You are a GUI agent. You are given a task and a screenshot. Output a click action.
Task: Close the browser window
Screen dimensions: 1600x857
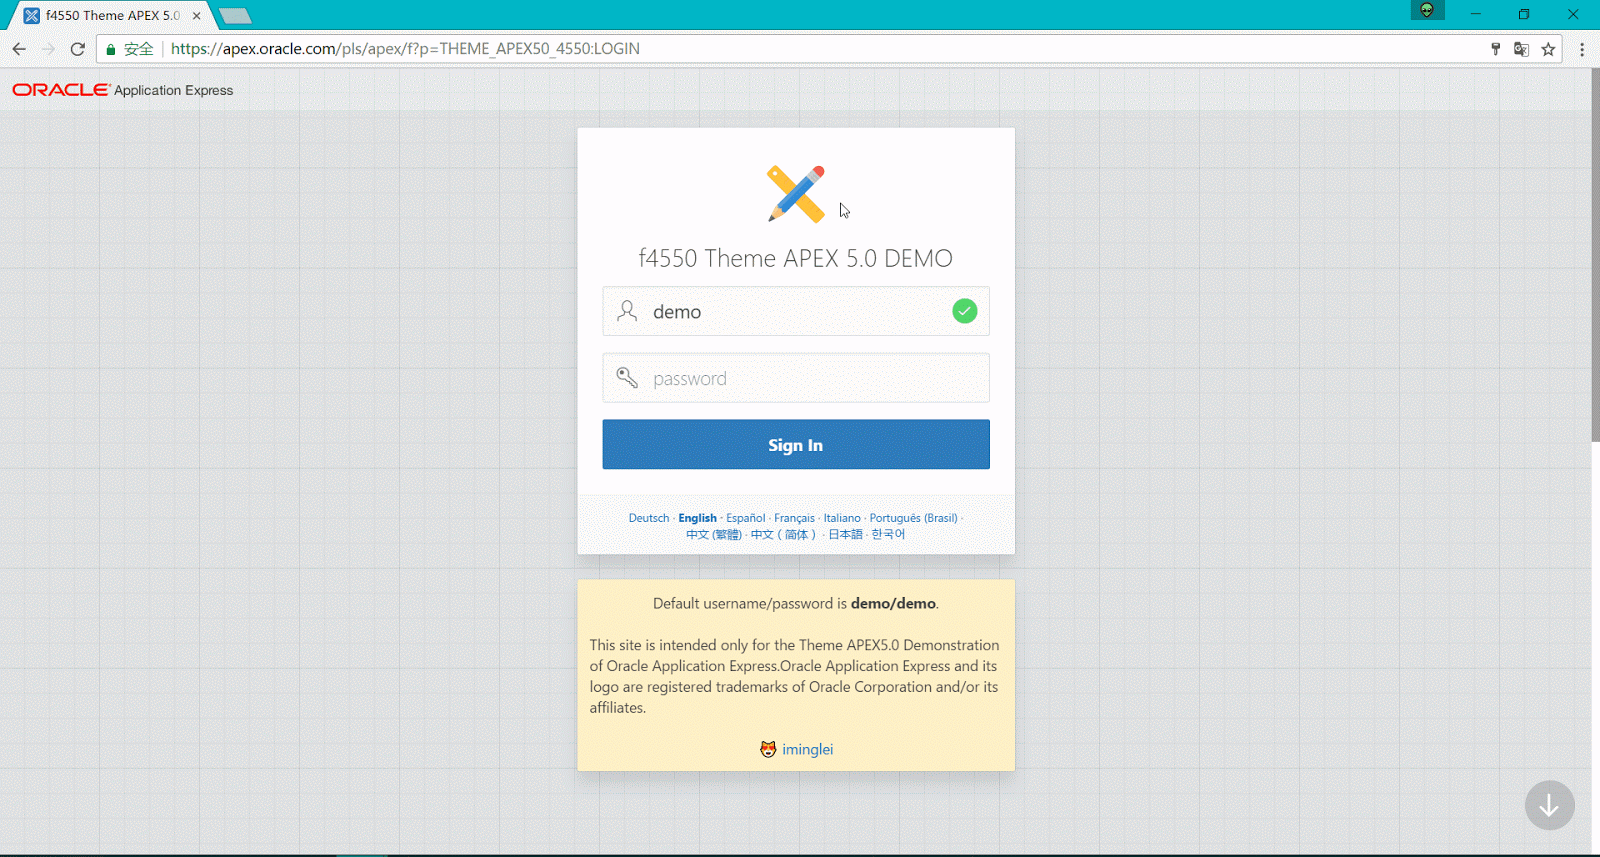tap(1573, 14)
